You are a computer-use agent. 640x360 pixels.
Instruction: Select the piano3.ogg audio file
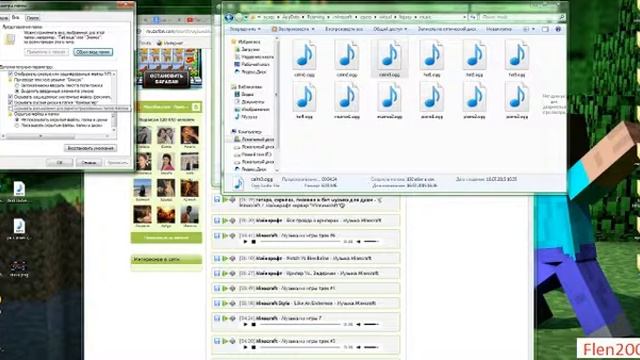click(517, 100)
